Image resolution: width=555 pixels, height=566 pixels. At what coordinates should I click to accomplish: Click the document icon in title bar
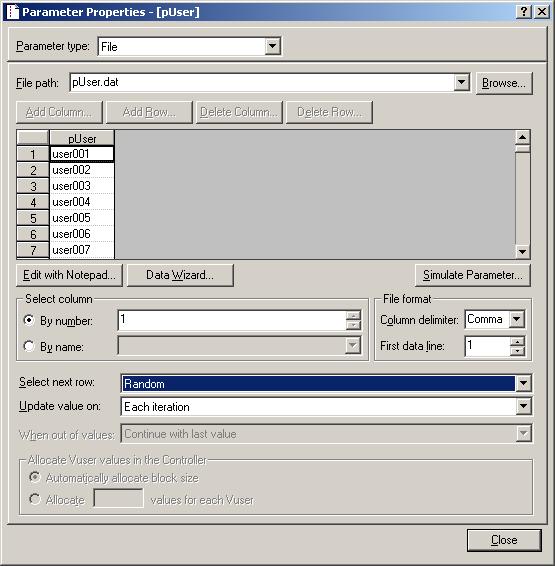(13, 12)
